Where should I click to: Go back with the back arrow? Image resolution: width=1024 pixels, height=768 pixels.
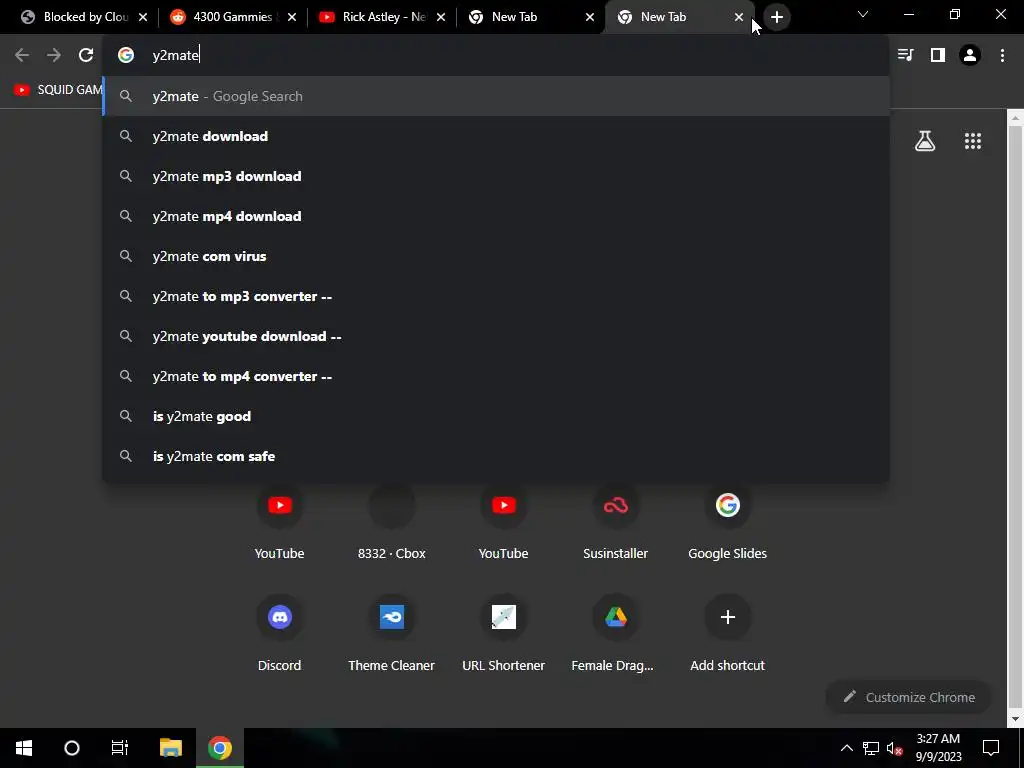22,56
